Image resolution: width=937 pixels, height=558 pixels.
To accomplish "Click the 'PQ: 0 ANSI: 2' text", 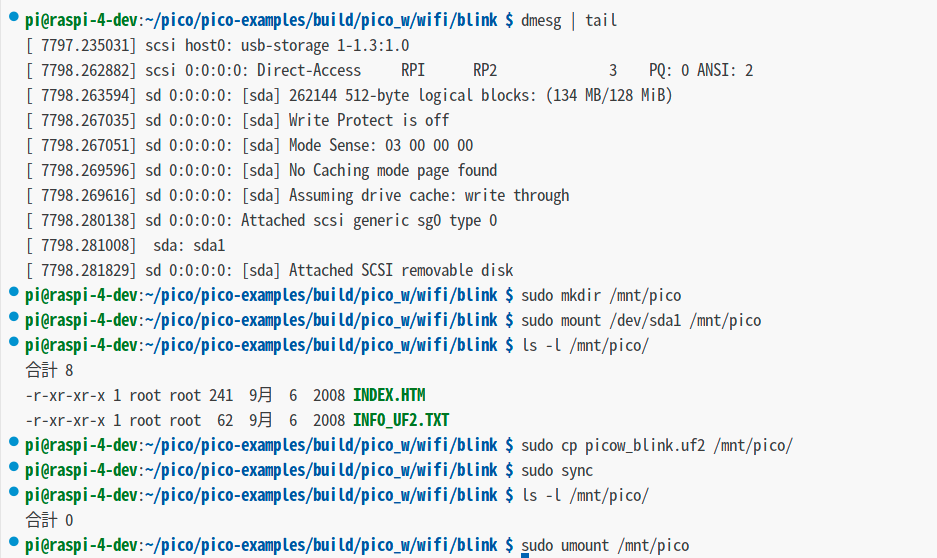I will tap(701, 71).
